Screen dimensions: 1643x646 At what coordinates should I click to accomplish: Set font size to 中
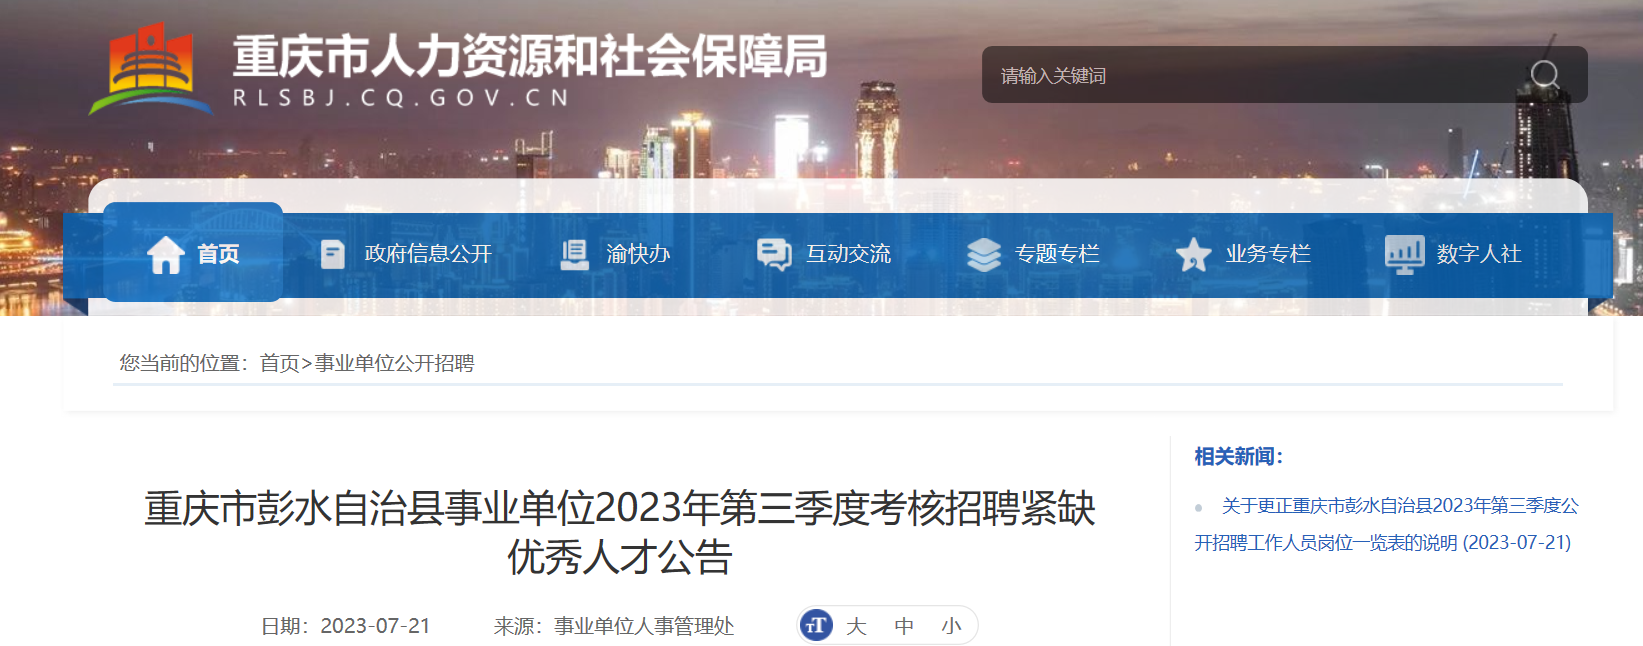coord(904,626)
